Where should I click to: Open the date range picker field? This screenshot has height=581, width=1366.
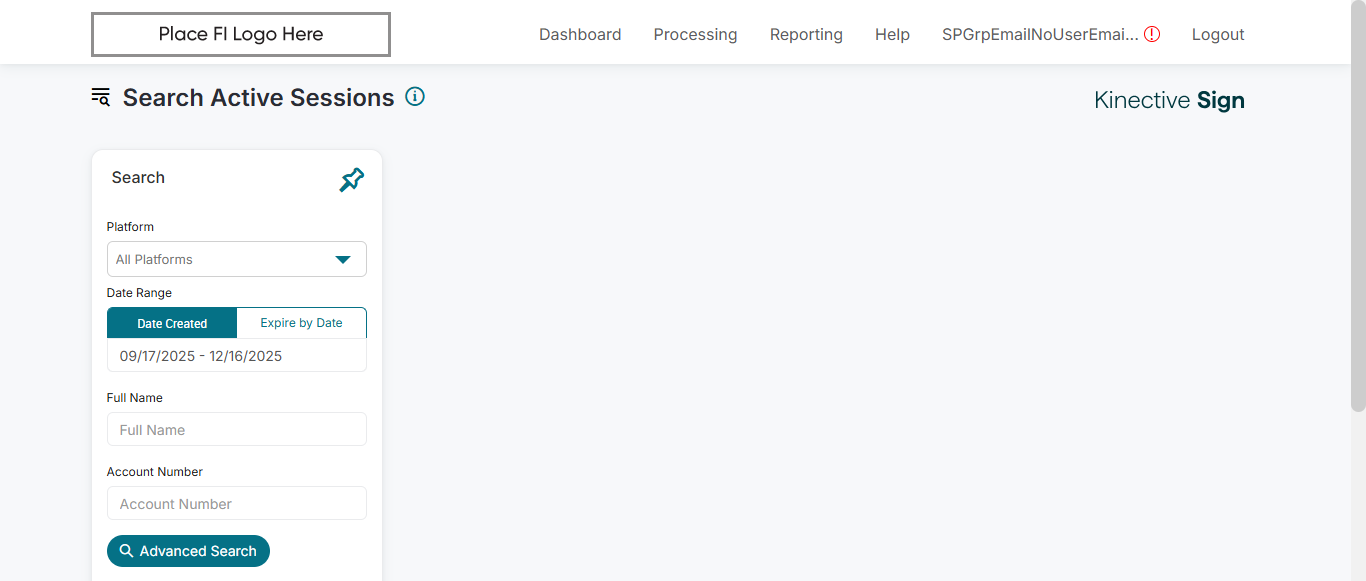(236, 356)
